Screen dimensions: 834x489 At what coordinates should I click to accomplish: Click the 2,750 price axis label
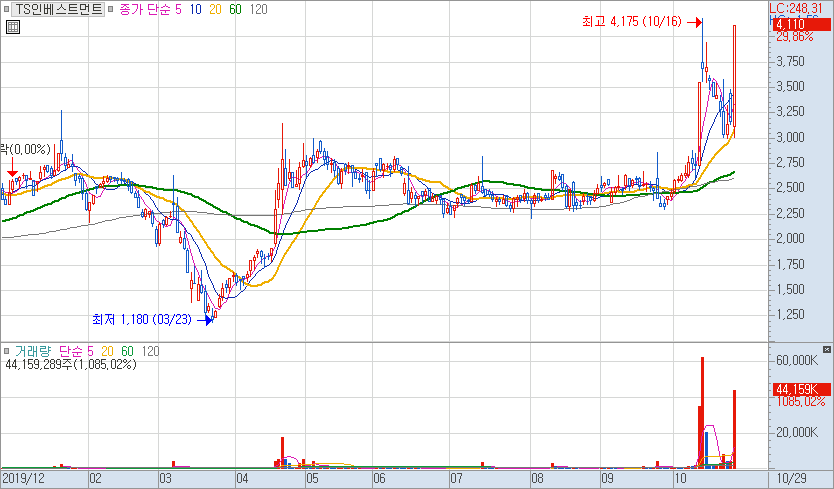tap(790, 162)
